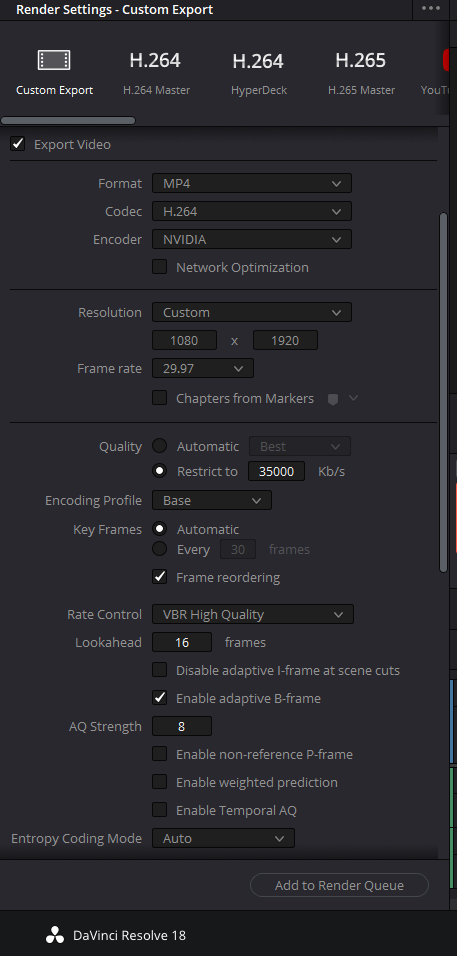
Task: Choose the HyperDeck H.264 preset
Action: tap(258, 73)
